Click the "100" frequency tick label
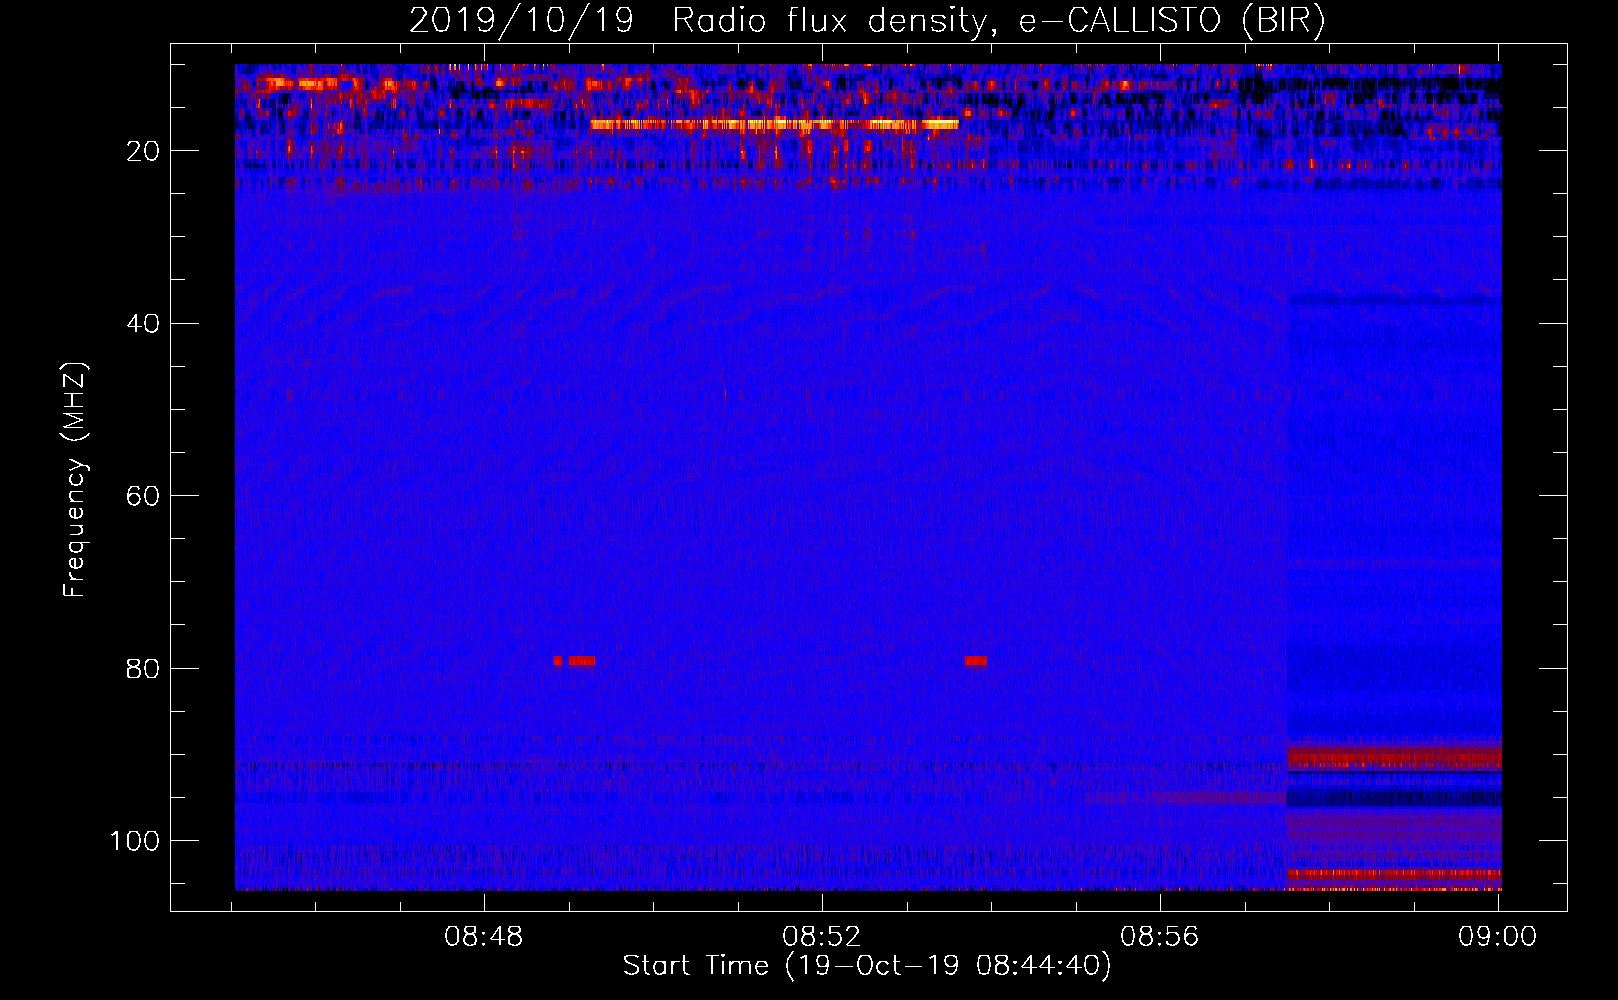Screen dimensions: 1618x1000 pyautogui.click(x=135, y=841)
